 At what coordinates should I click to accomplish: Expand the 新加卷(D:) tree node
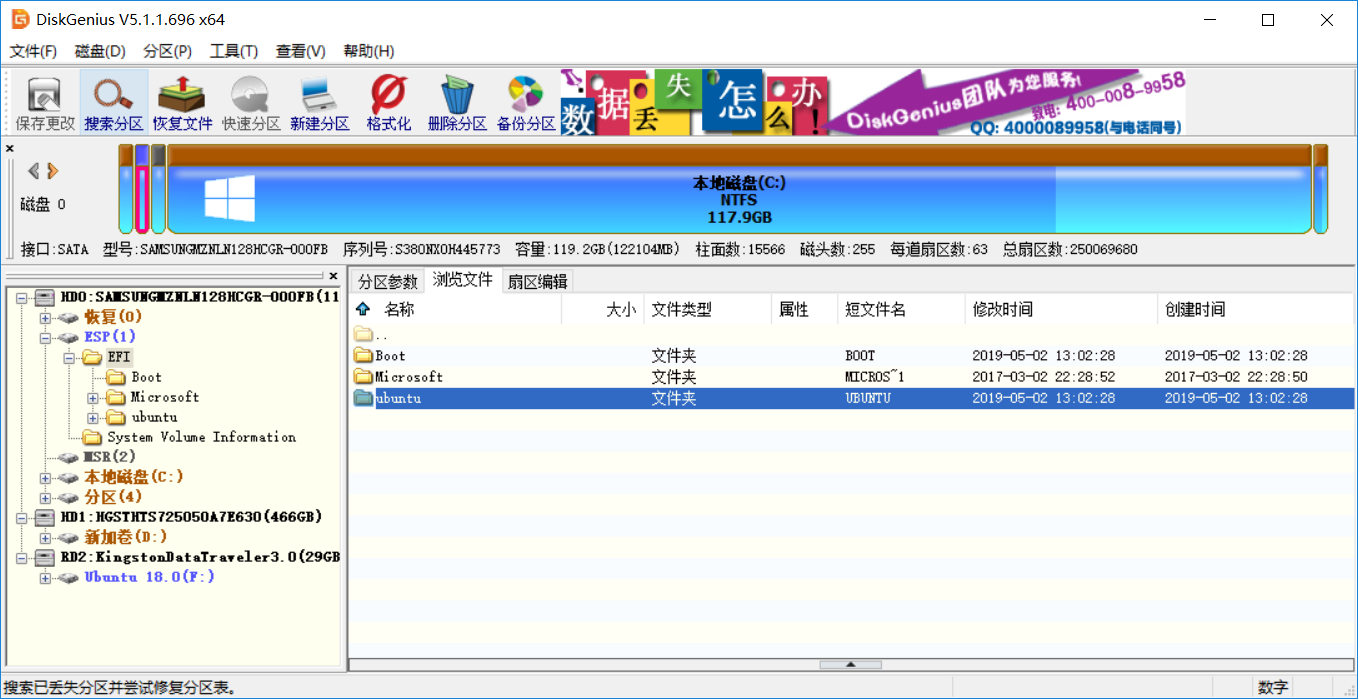45,537
